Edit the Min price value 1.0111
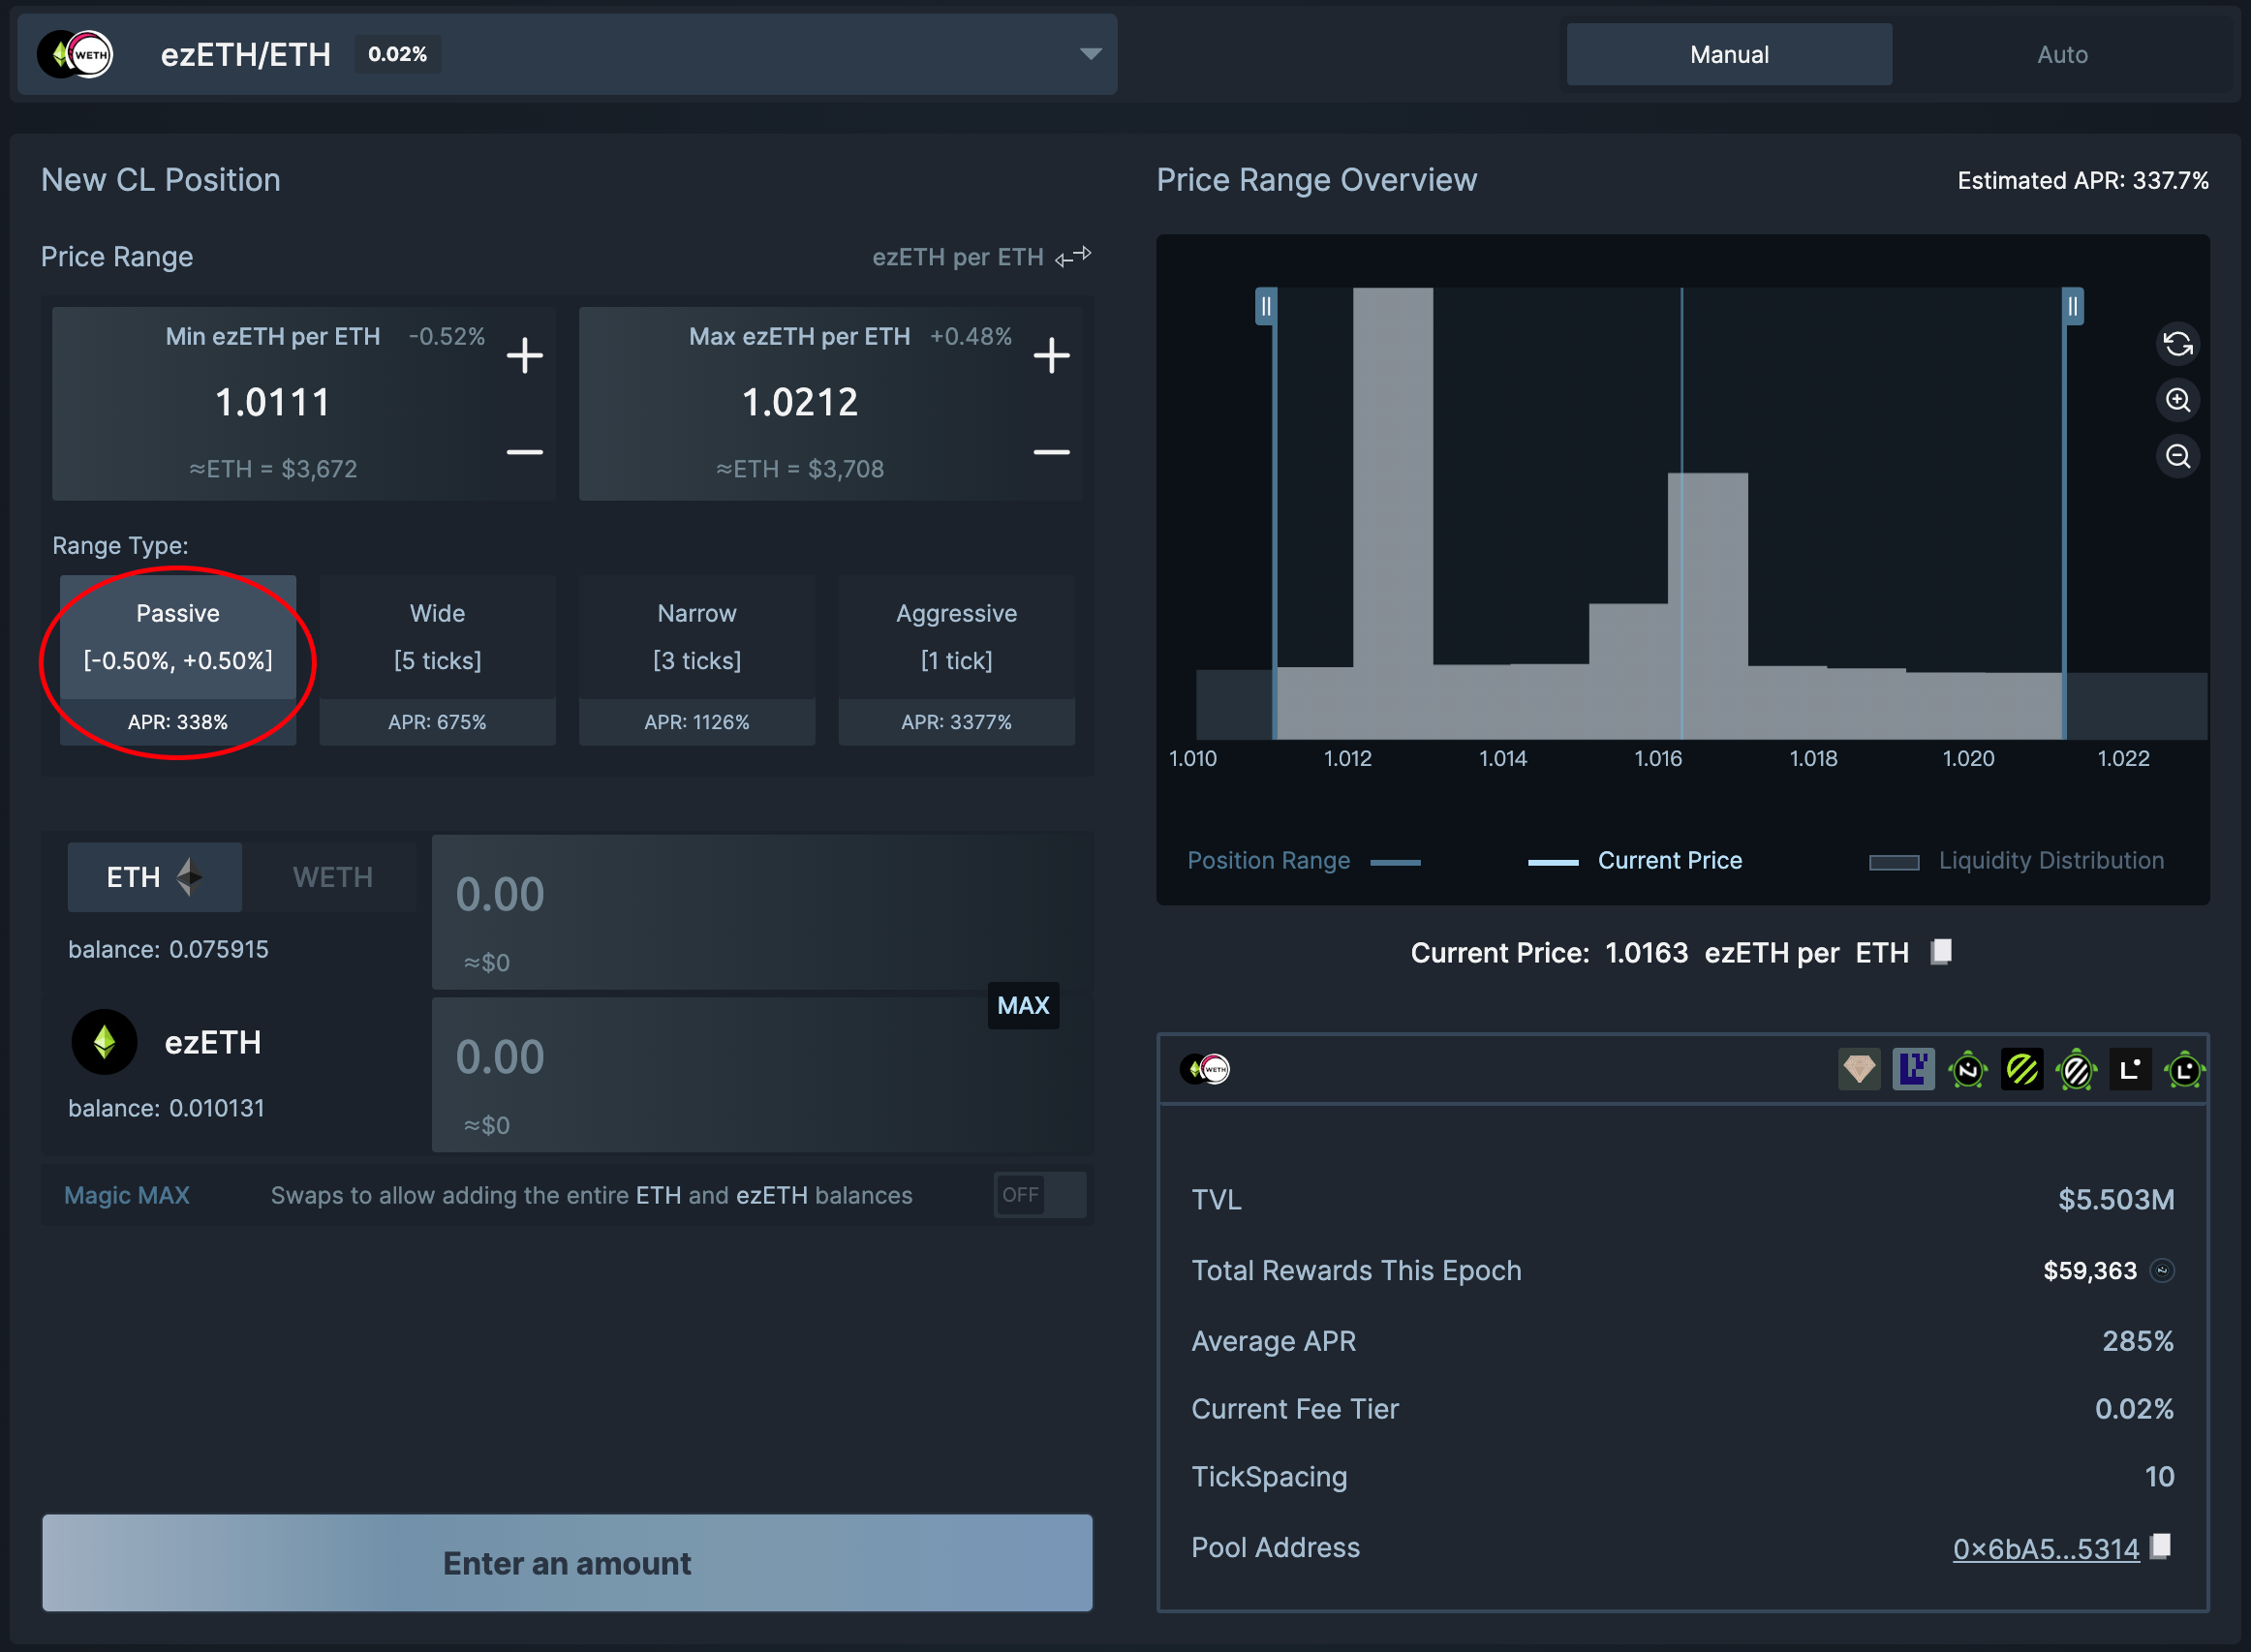This screenshot has height=1652, width=2251. coord(273,403)
